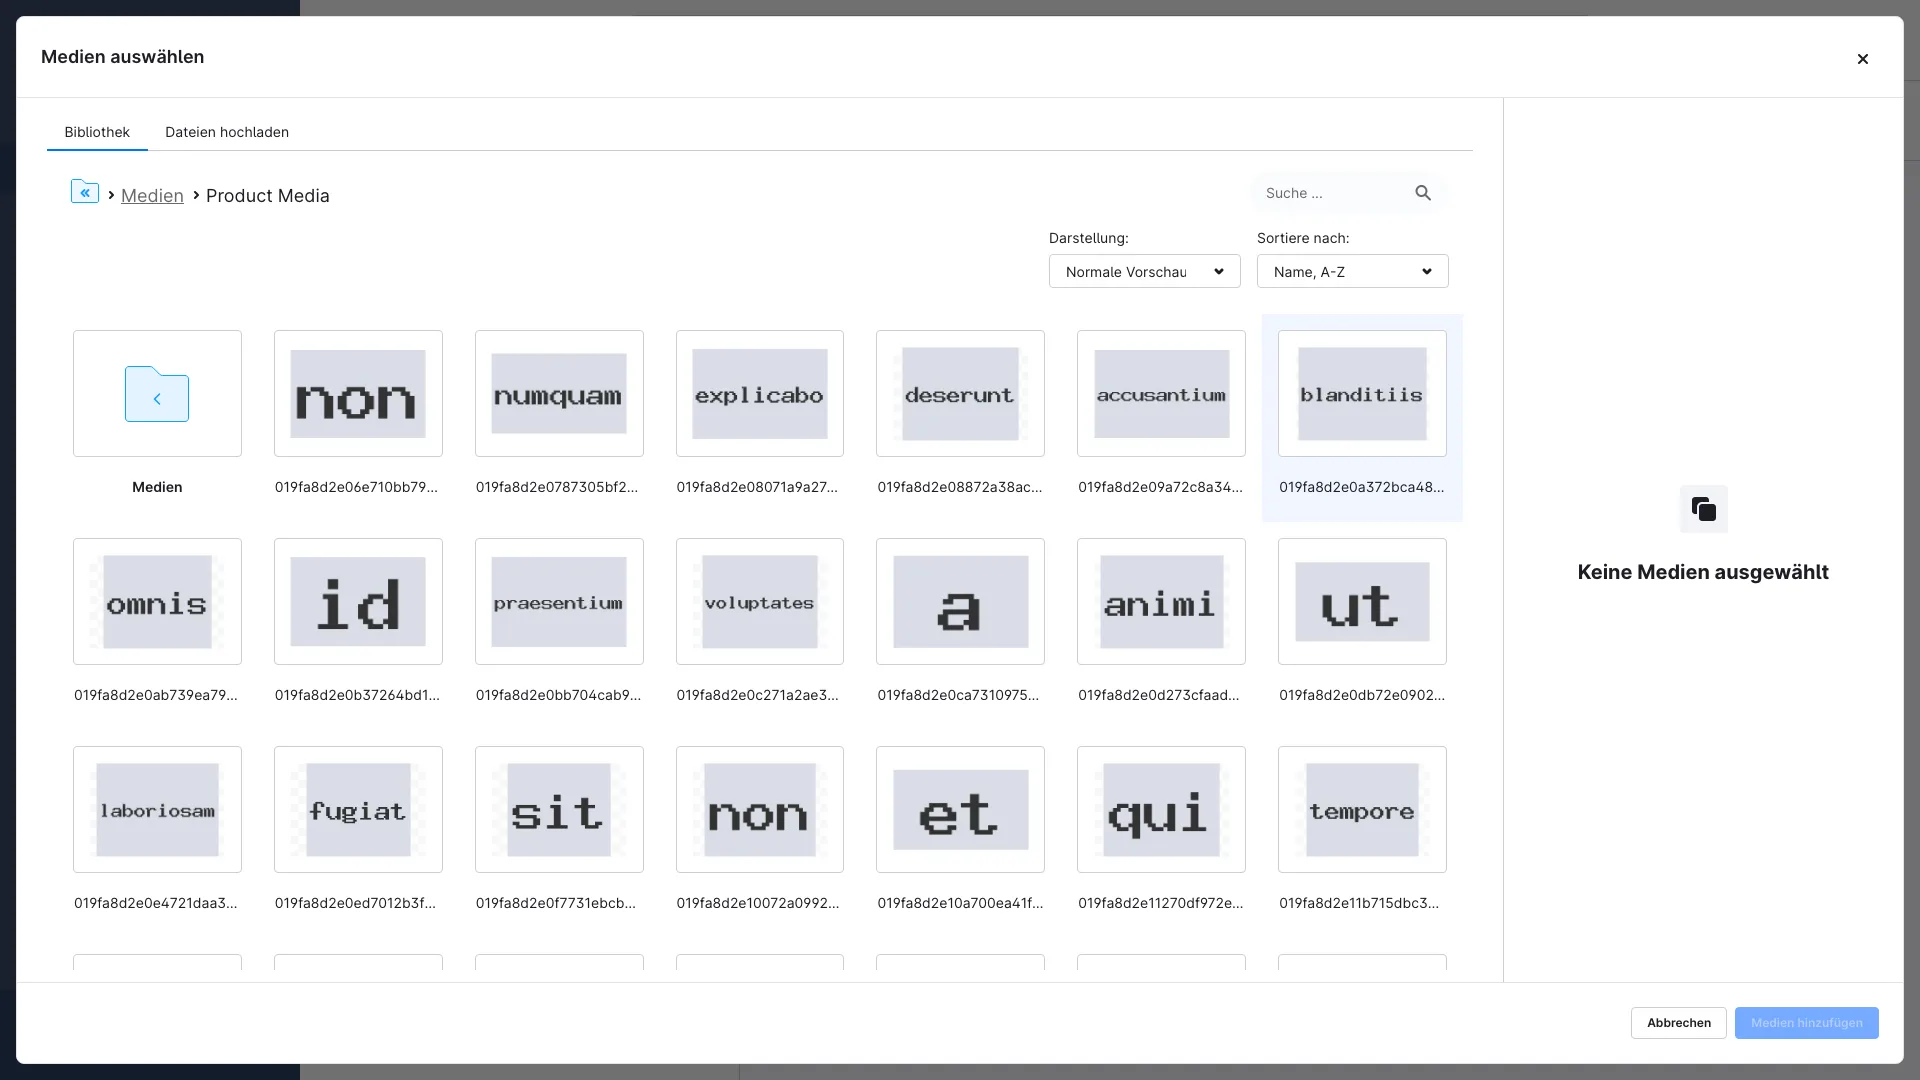This screenshot has height=1080, width=1920.
Task: Click filename 019fa8d2e0f7731ebcb...
Action: coord(556,903)
